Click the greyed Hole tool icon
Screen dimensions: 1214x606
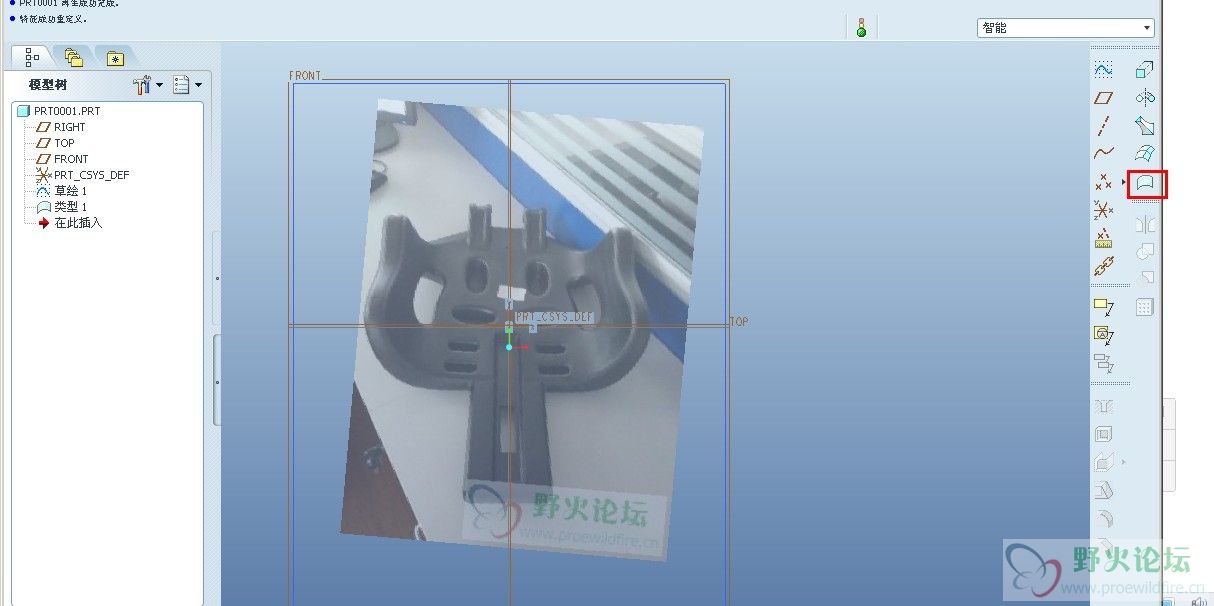click(1103, 406)
